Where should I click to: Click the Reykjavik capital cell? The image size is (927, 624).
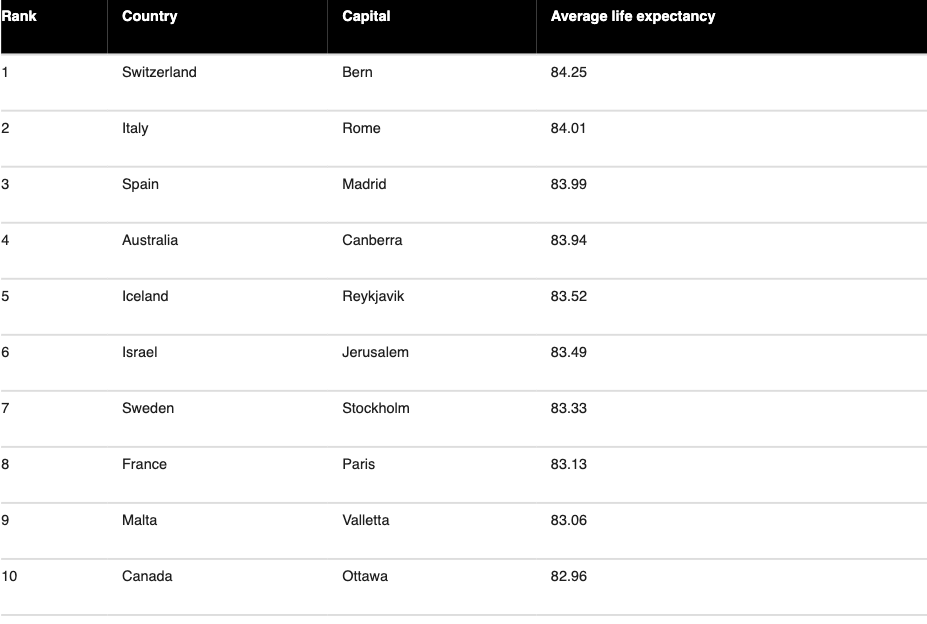pyautogui.click(x=373, y=296)
